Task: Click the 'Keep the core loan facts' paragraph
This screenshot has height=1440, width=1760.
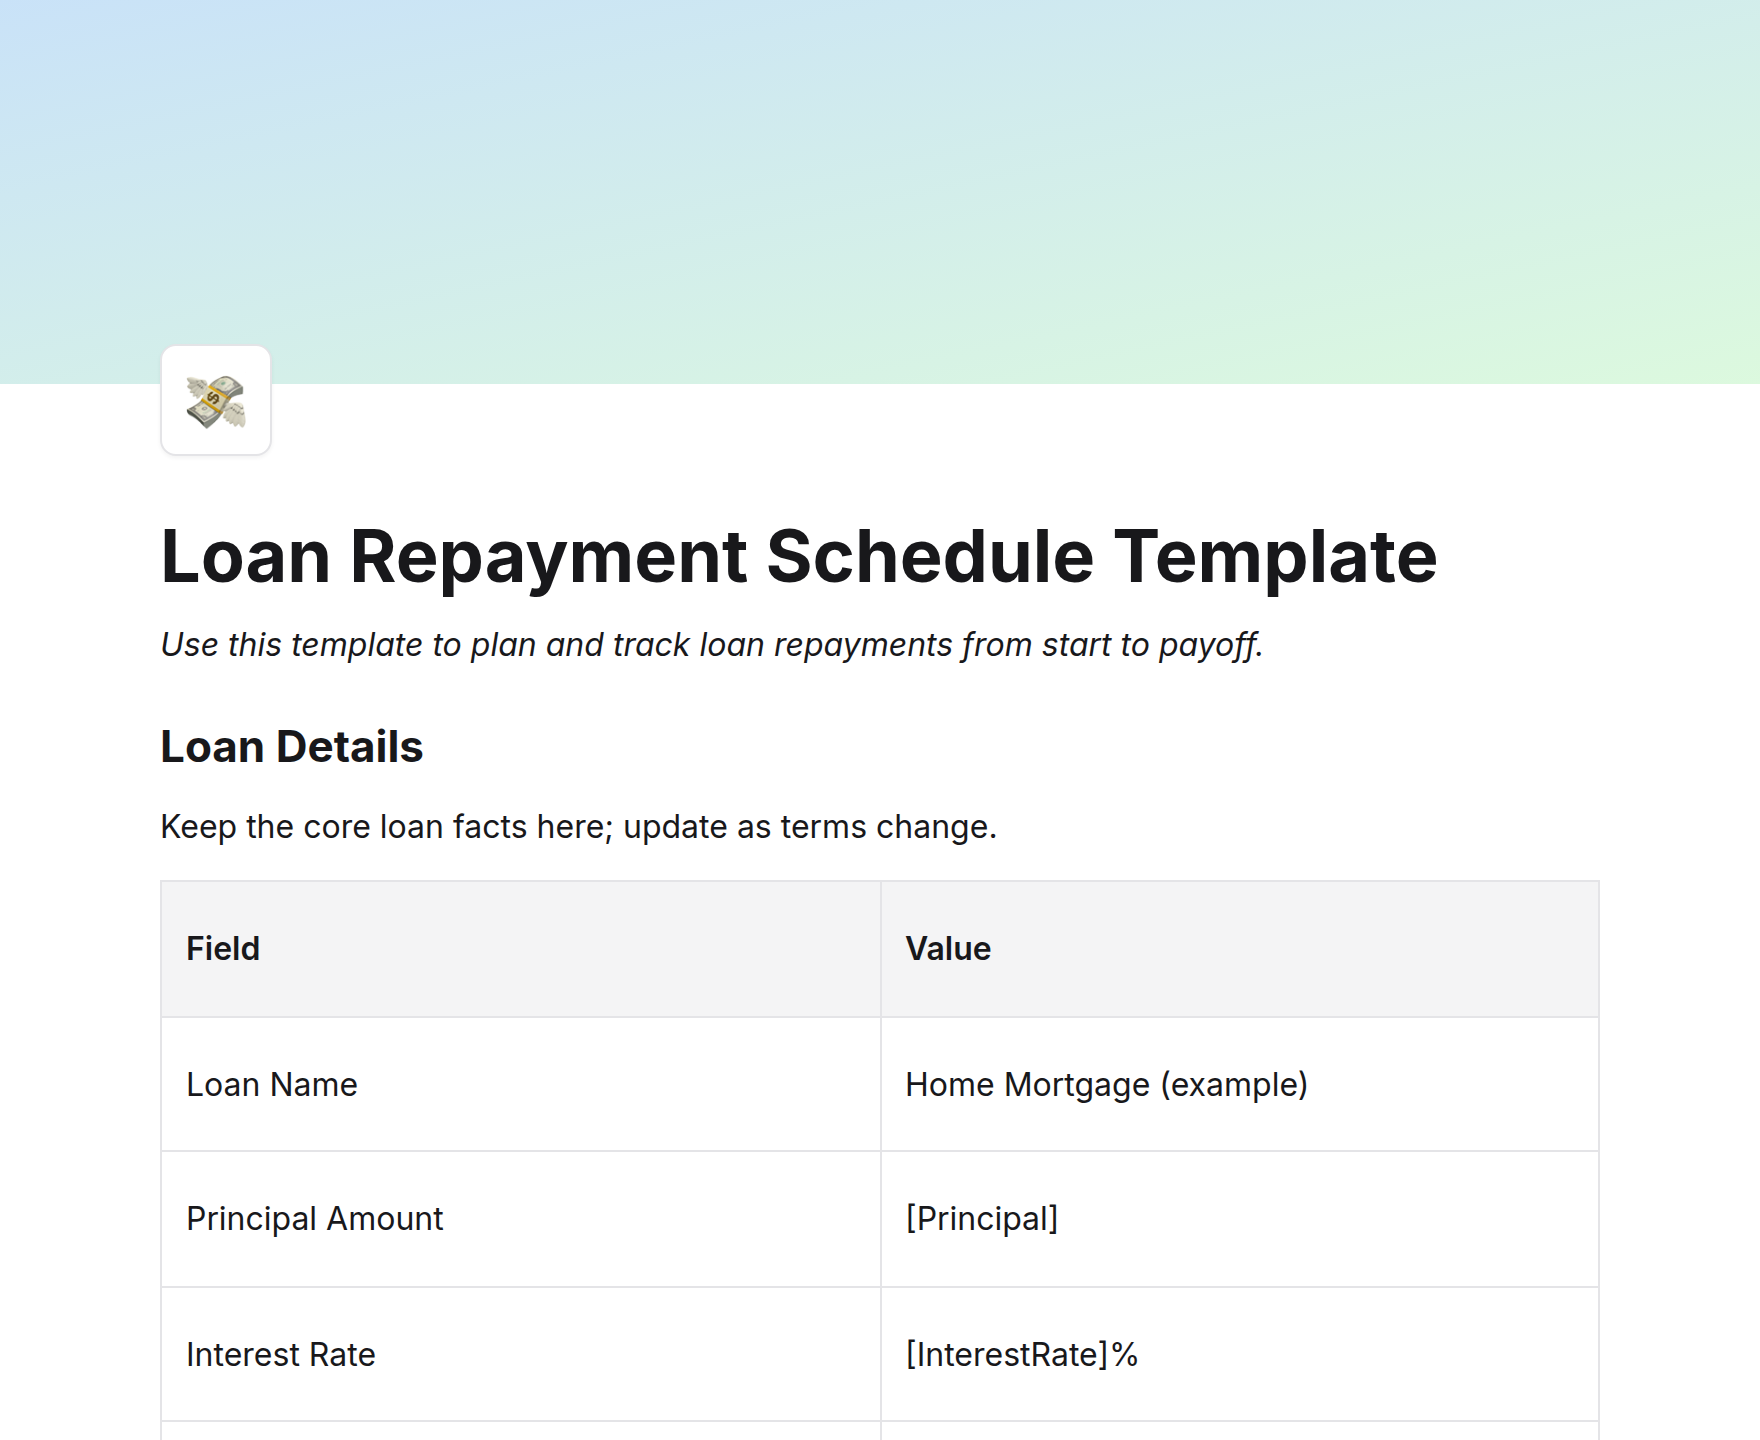Action: [579, 827]
